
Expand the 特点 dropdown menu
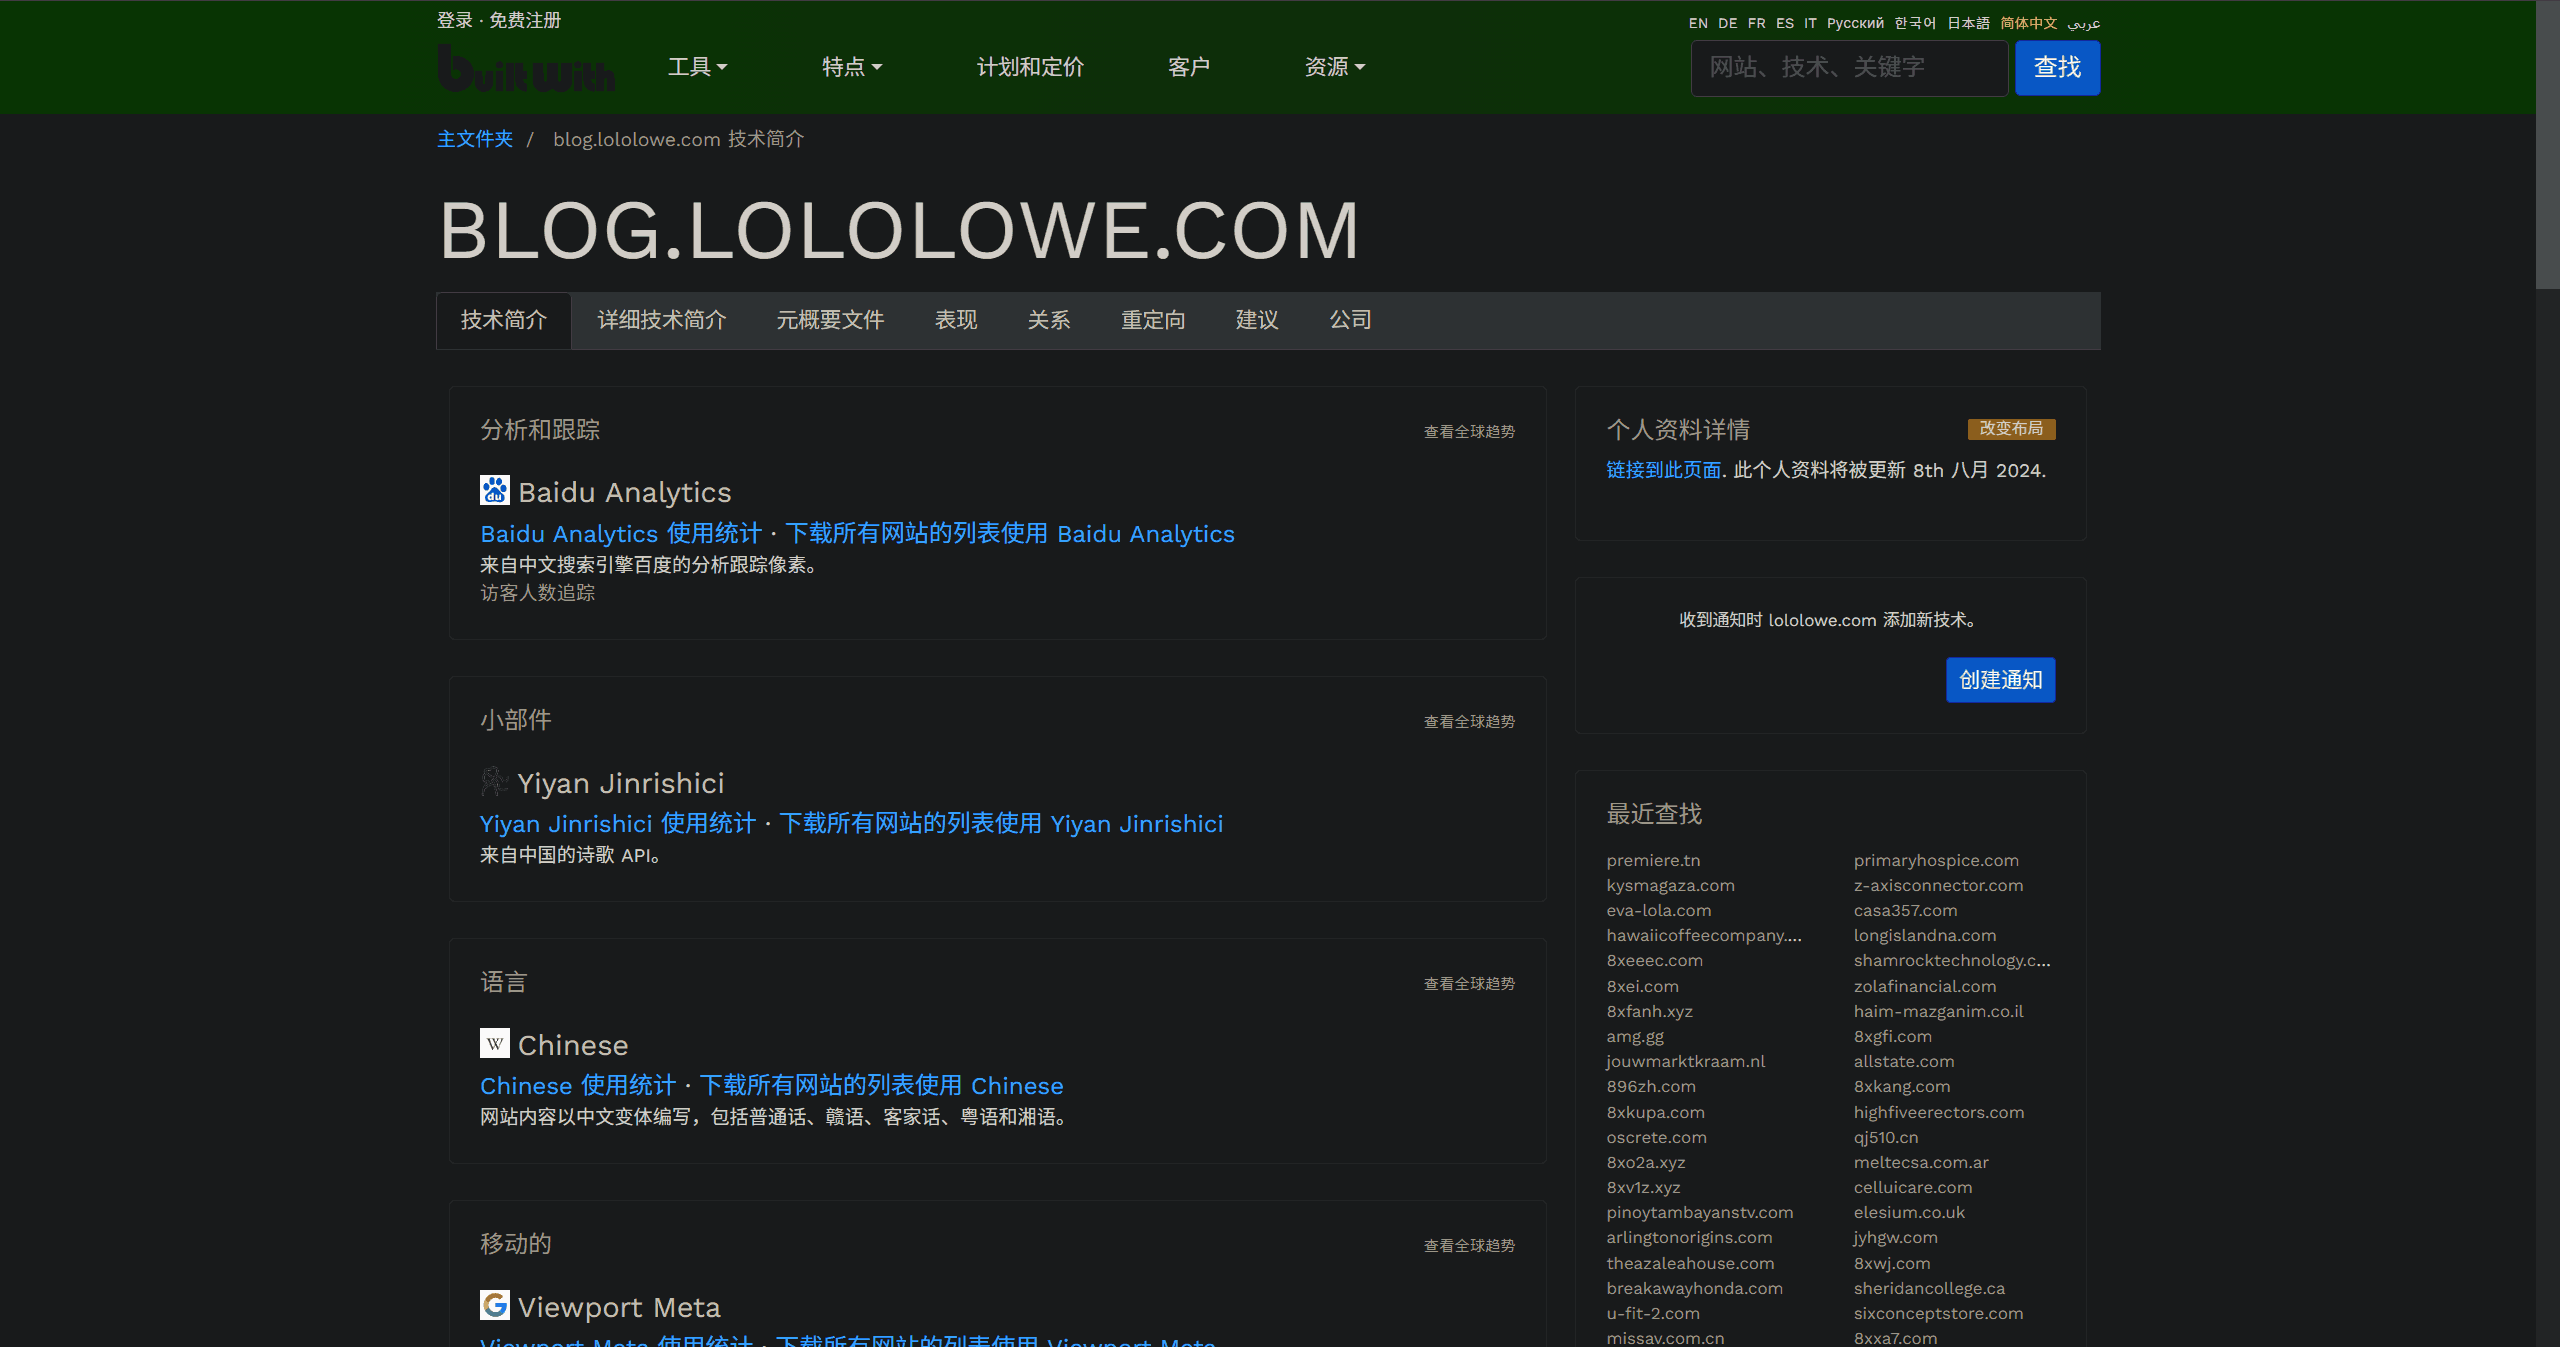click(x=851, y=67)
